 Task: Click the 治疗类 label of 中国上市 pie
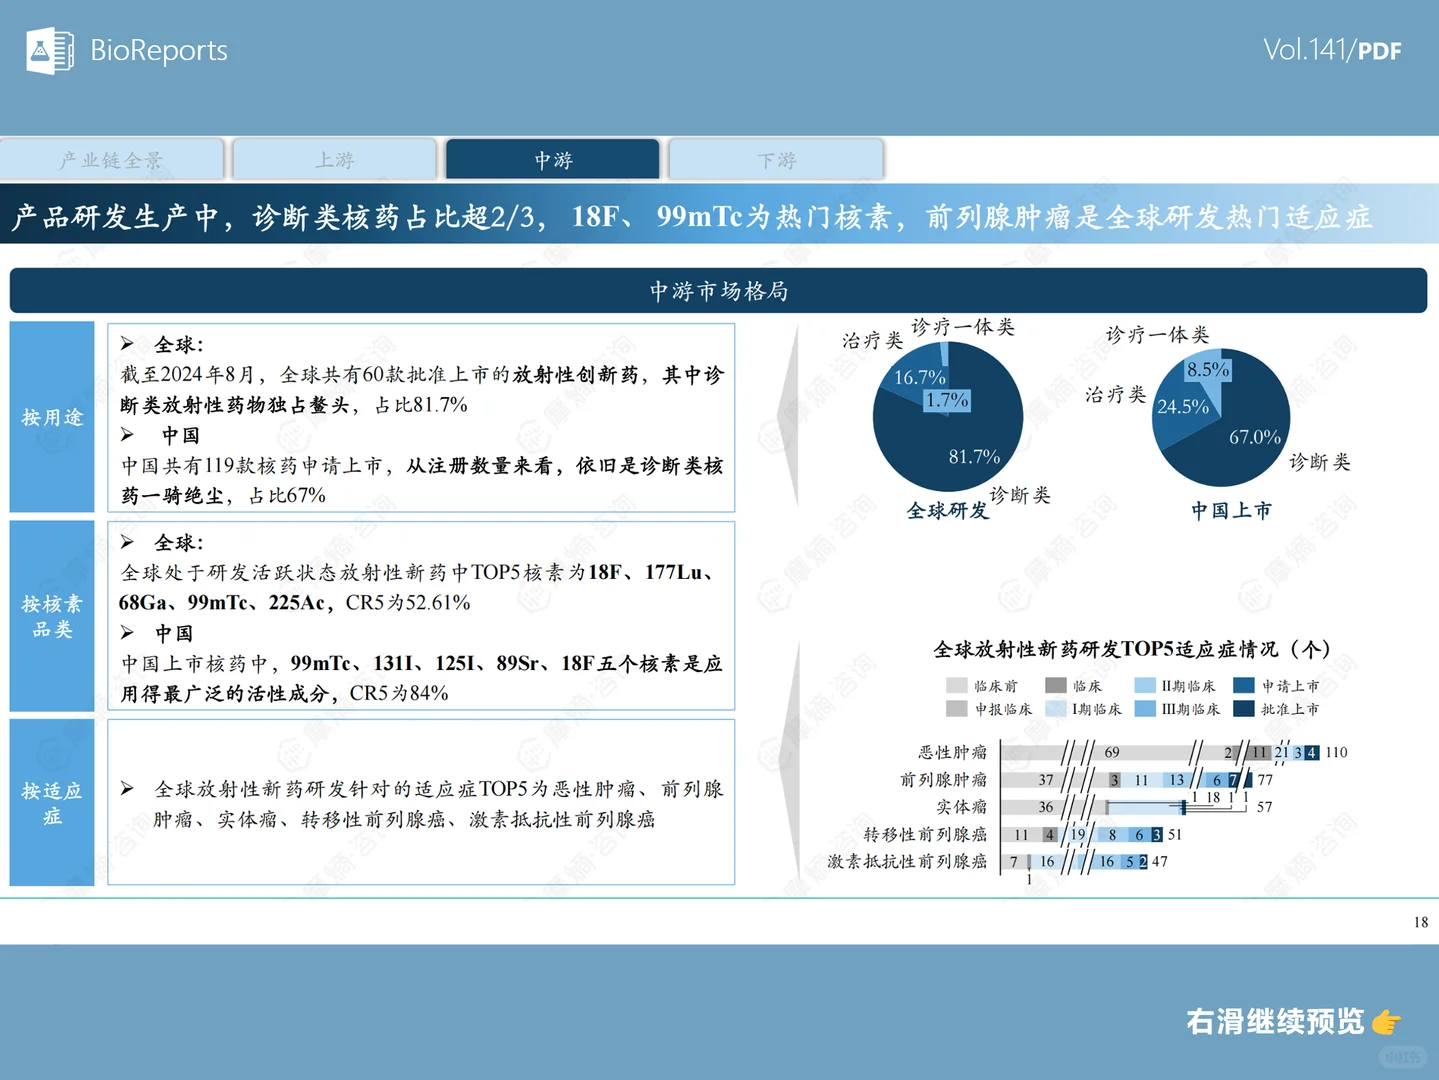(1116, 395)
